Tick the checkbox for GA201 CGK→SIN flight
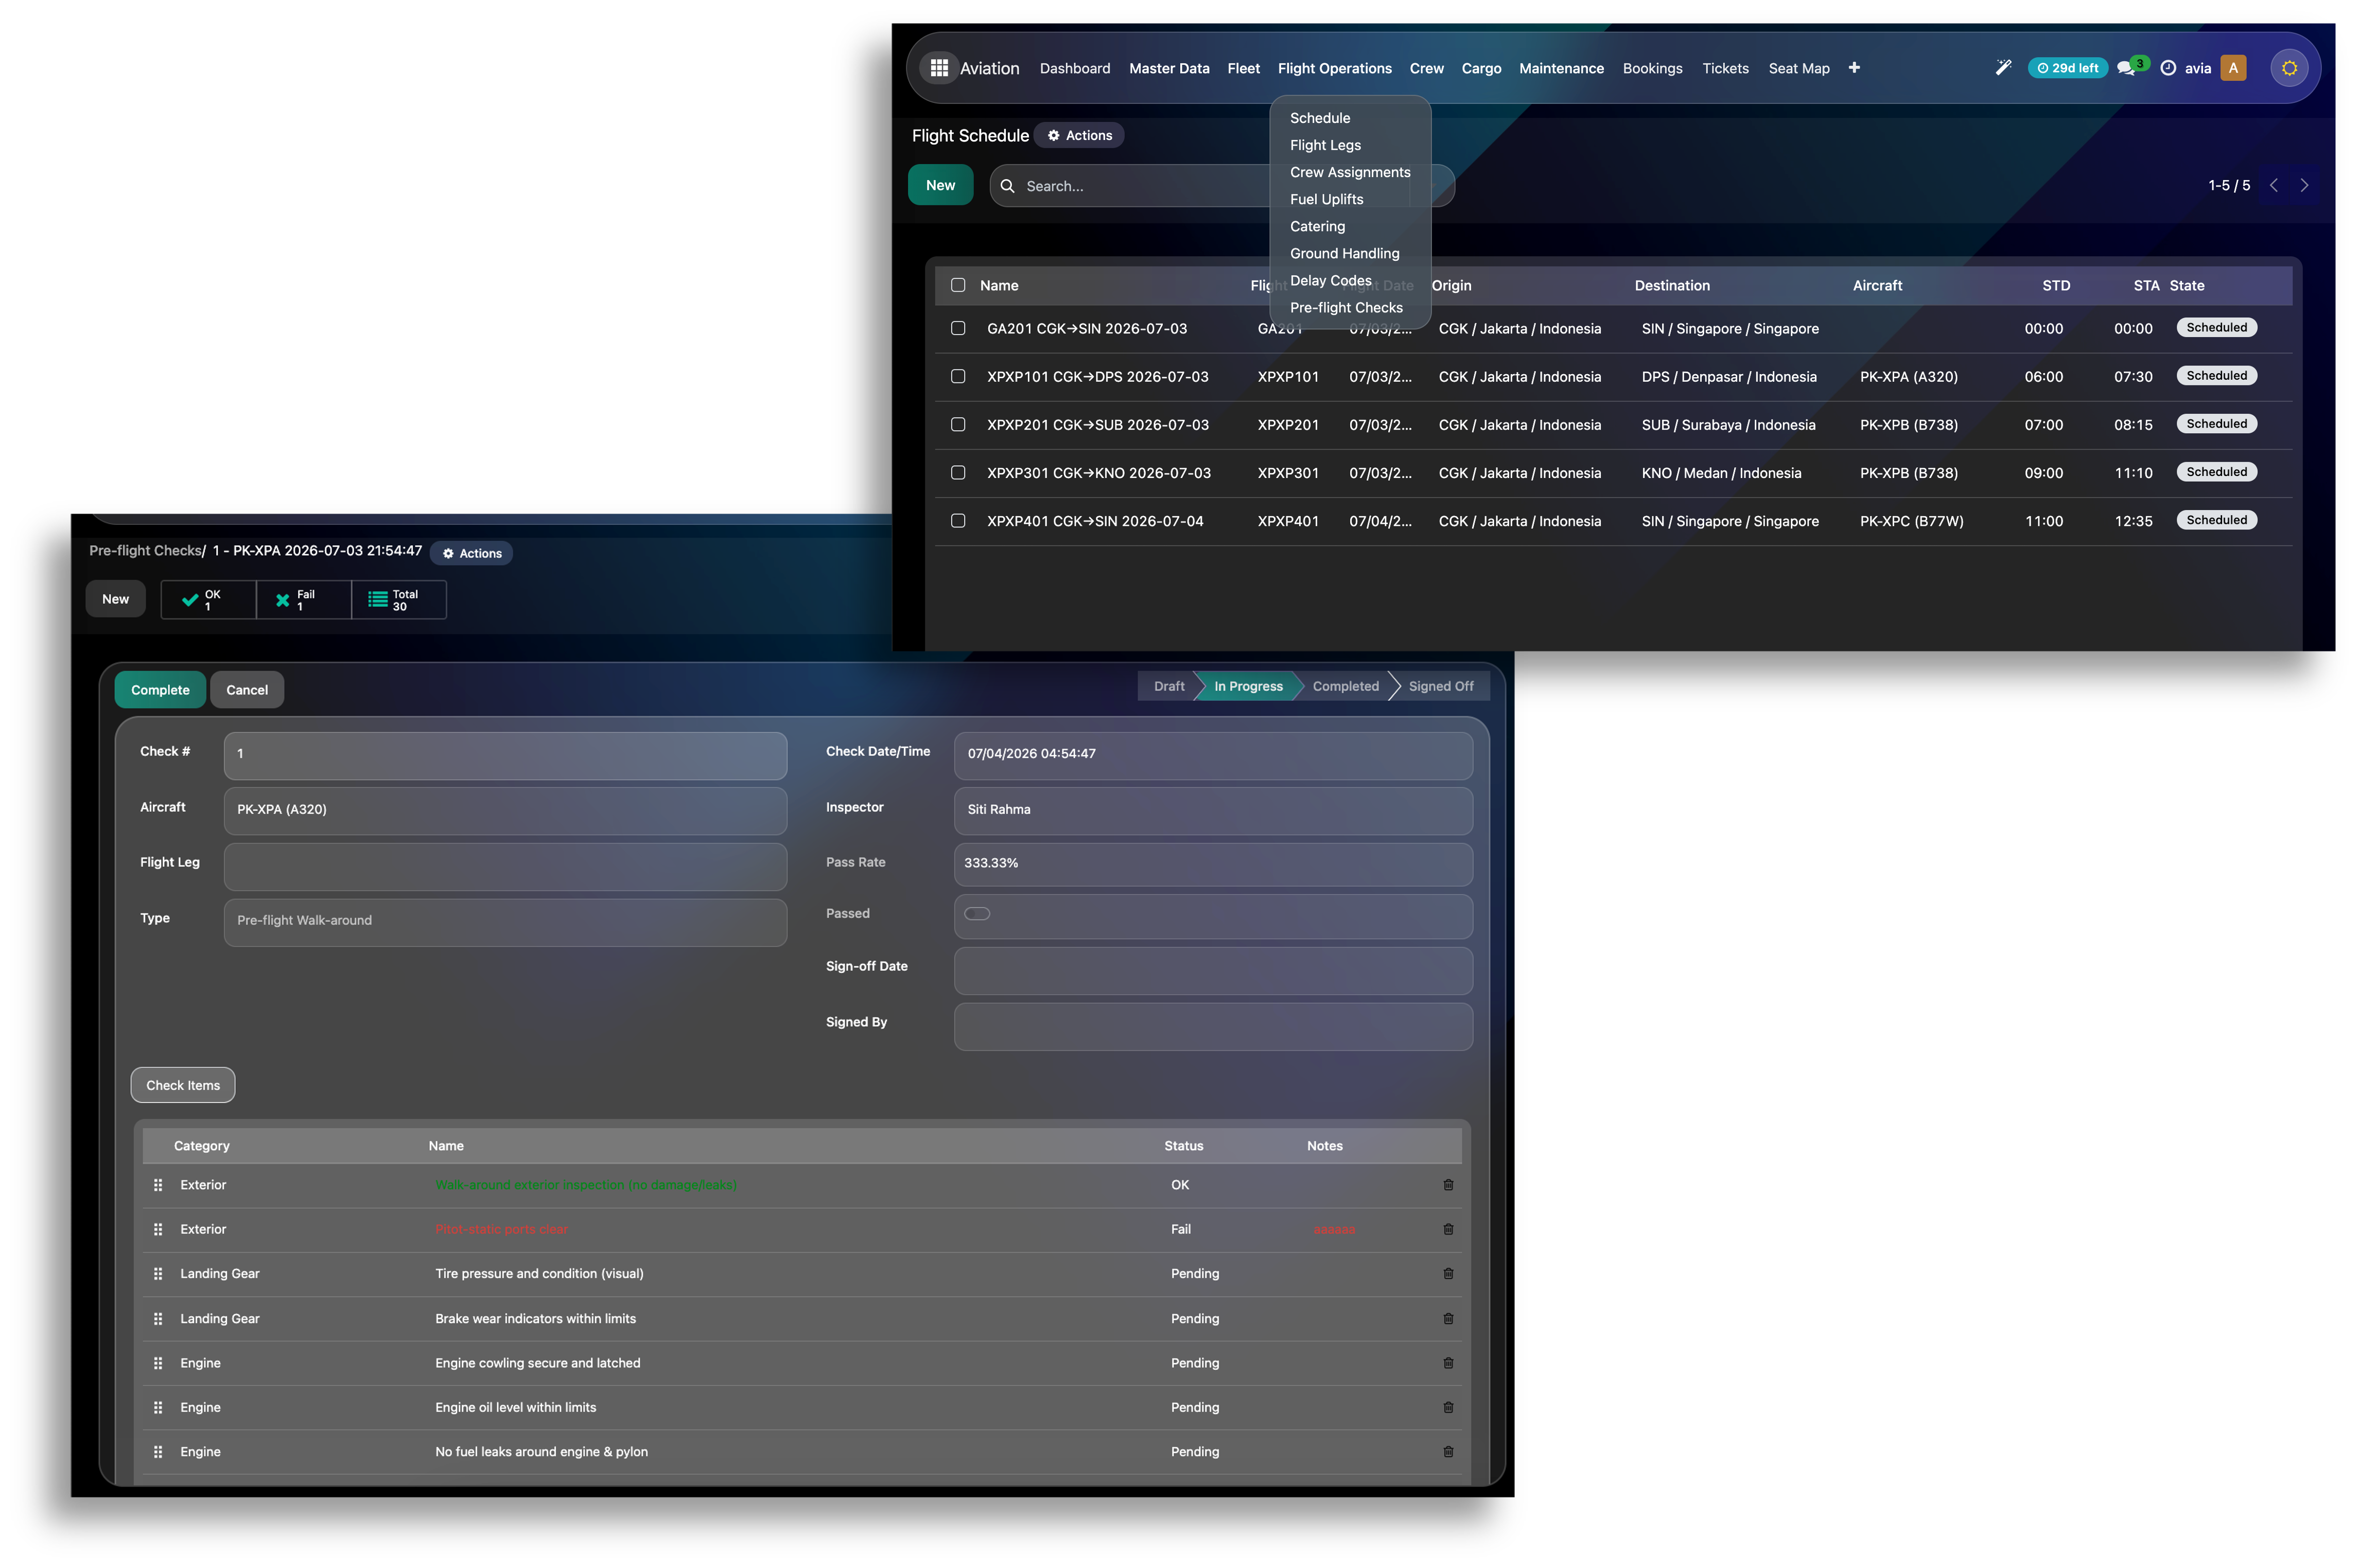This screenshot has width=2359, height=1568. coord(957,328)
